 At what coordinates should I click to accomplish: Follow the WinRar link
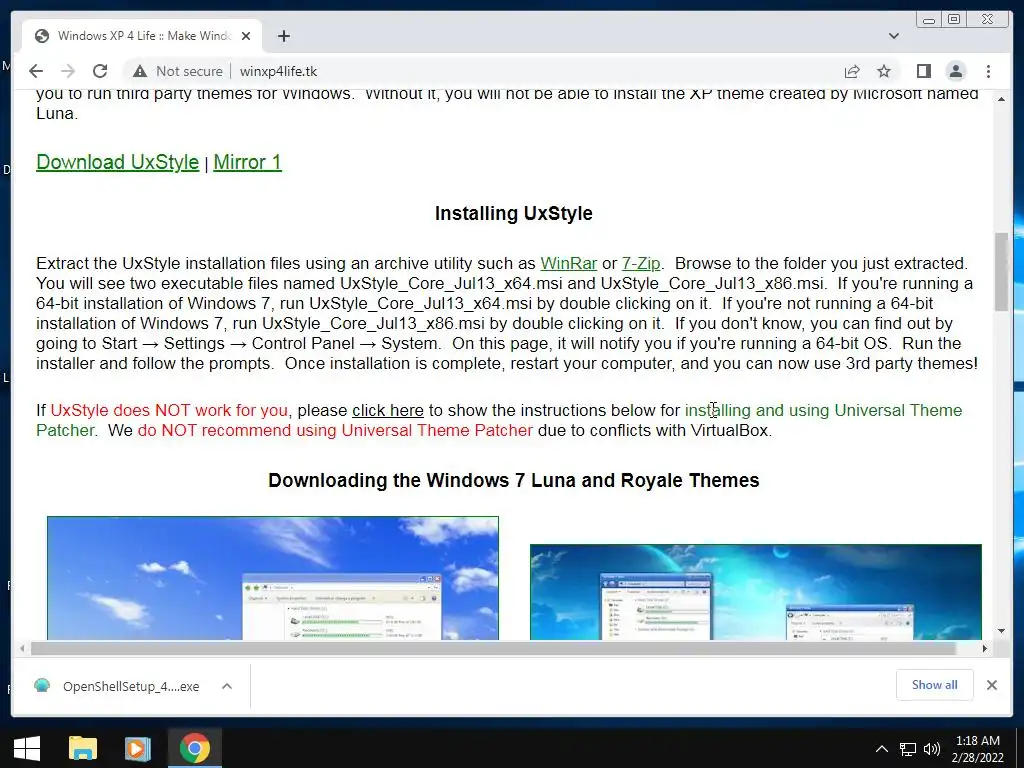[x=569, y=263]
